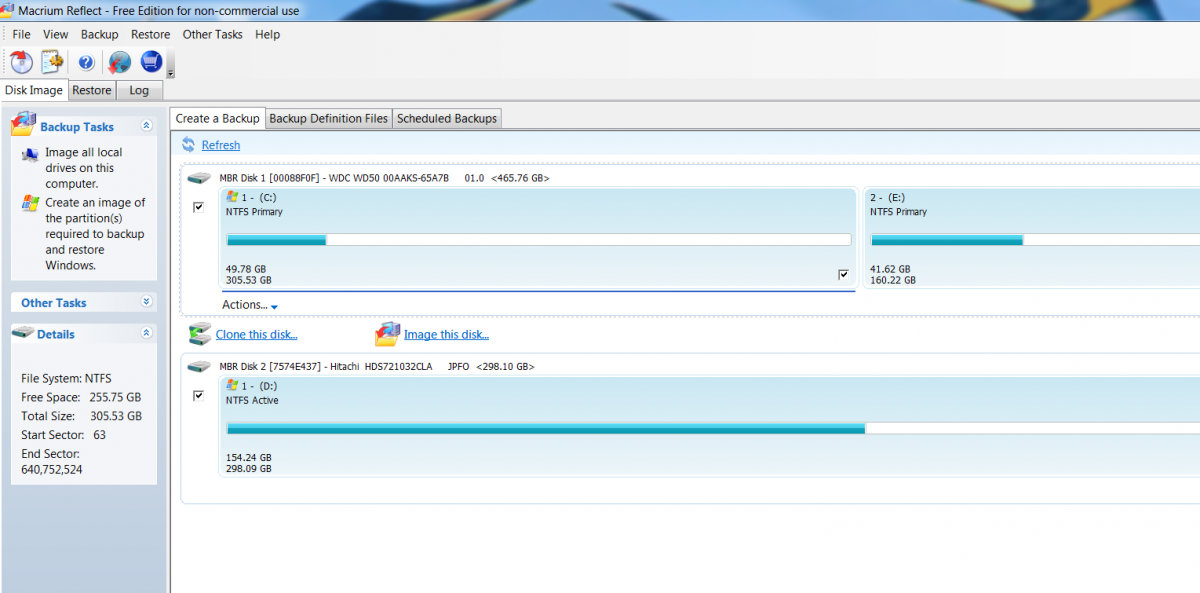The height and width of the screenshot is (593, 1200).
Task: Select Image all local drives on this computer
Action: coord(84,168)
